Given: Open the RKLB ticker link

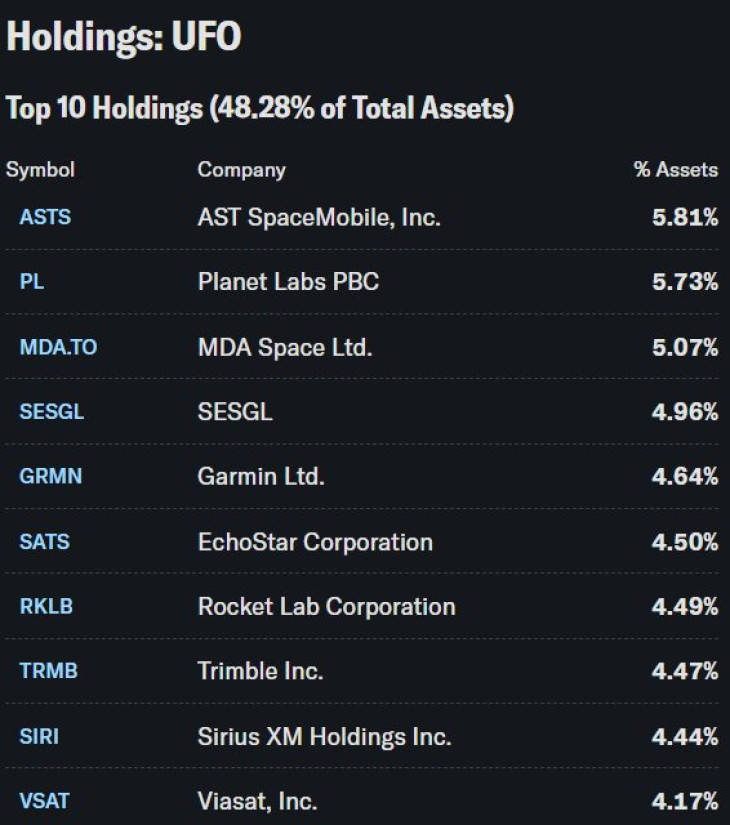Looking at the screenshot, I should (43, 606).
